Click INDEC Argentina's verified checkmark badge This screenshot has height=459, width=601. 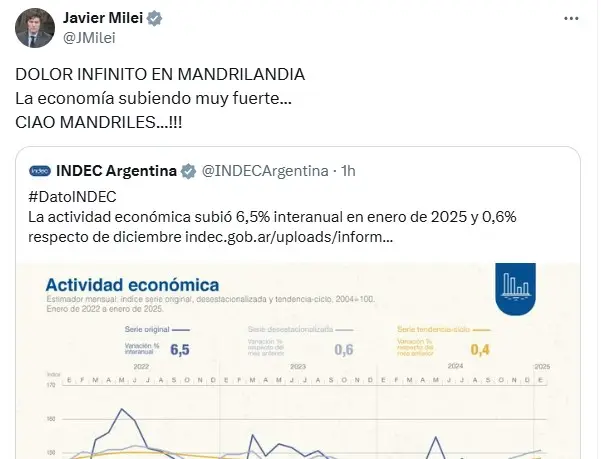[x=188, y=171]
